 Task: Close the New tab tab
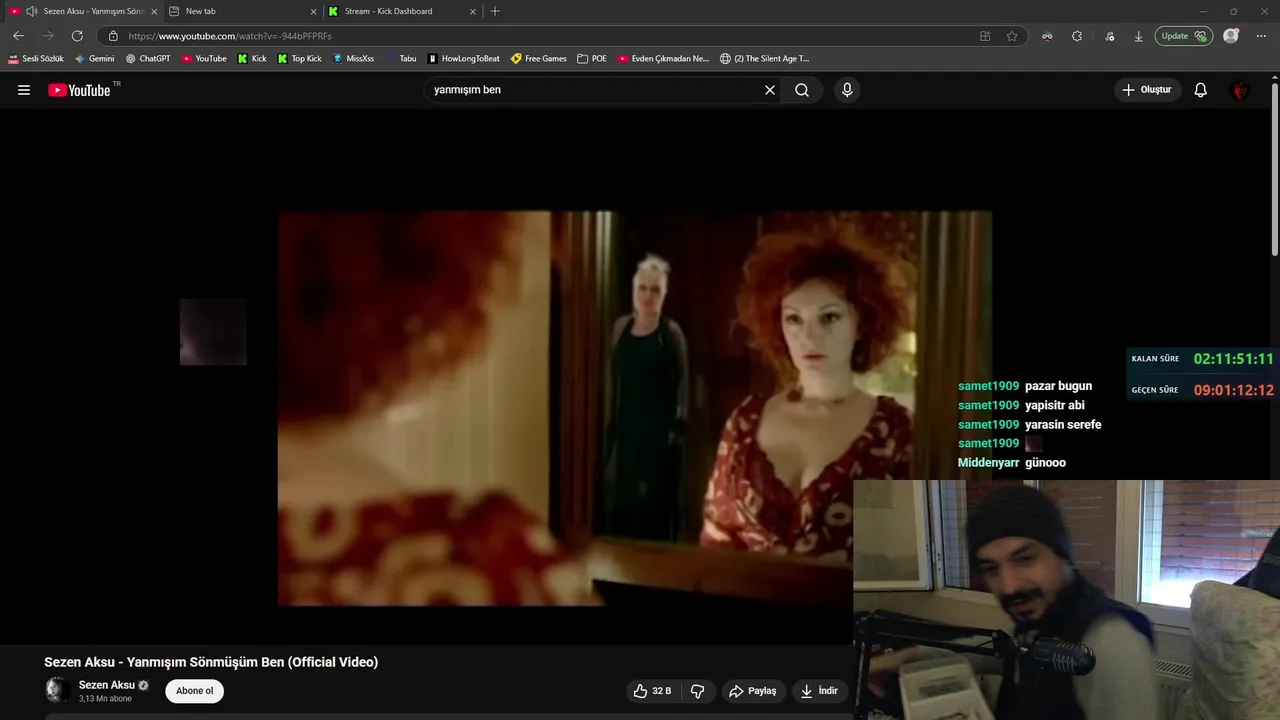pyautogui.click(x=313, y=11)
